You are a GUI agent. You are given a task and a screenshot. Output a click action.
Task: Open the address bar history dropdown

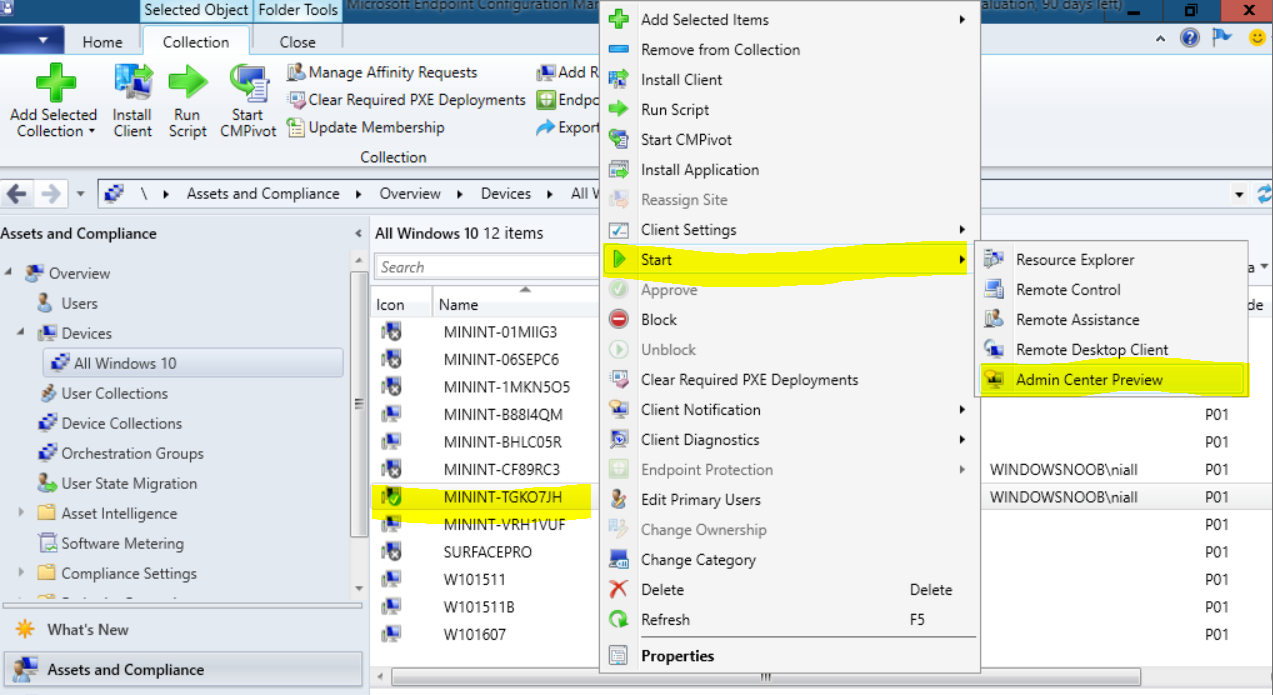(x=1240, y=194)
